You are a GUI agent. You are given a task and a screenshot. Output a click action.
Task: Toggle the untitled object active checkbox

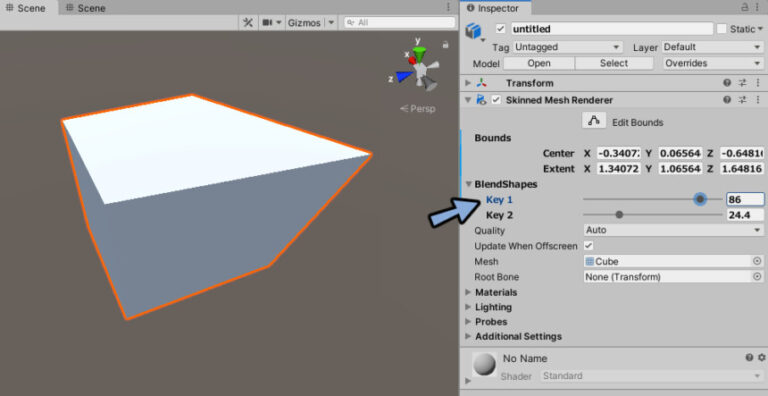(x=500, y=29)
